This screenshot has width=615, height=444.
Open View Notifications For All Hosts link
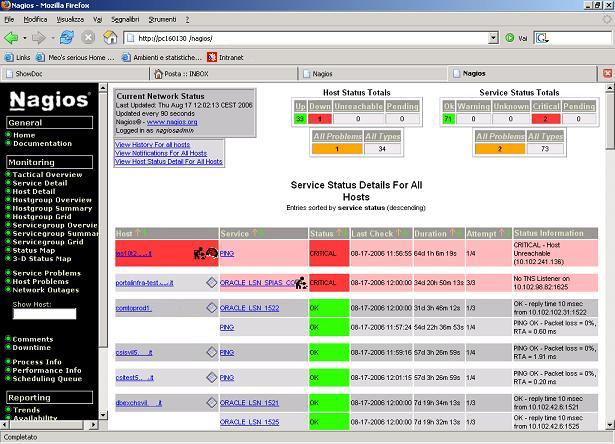coord(161,153)
